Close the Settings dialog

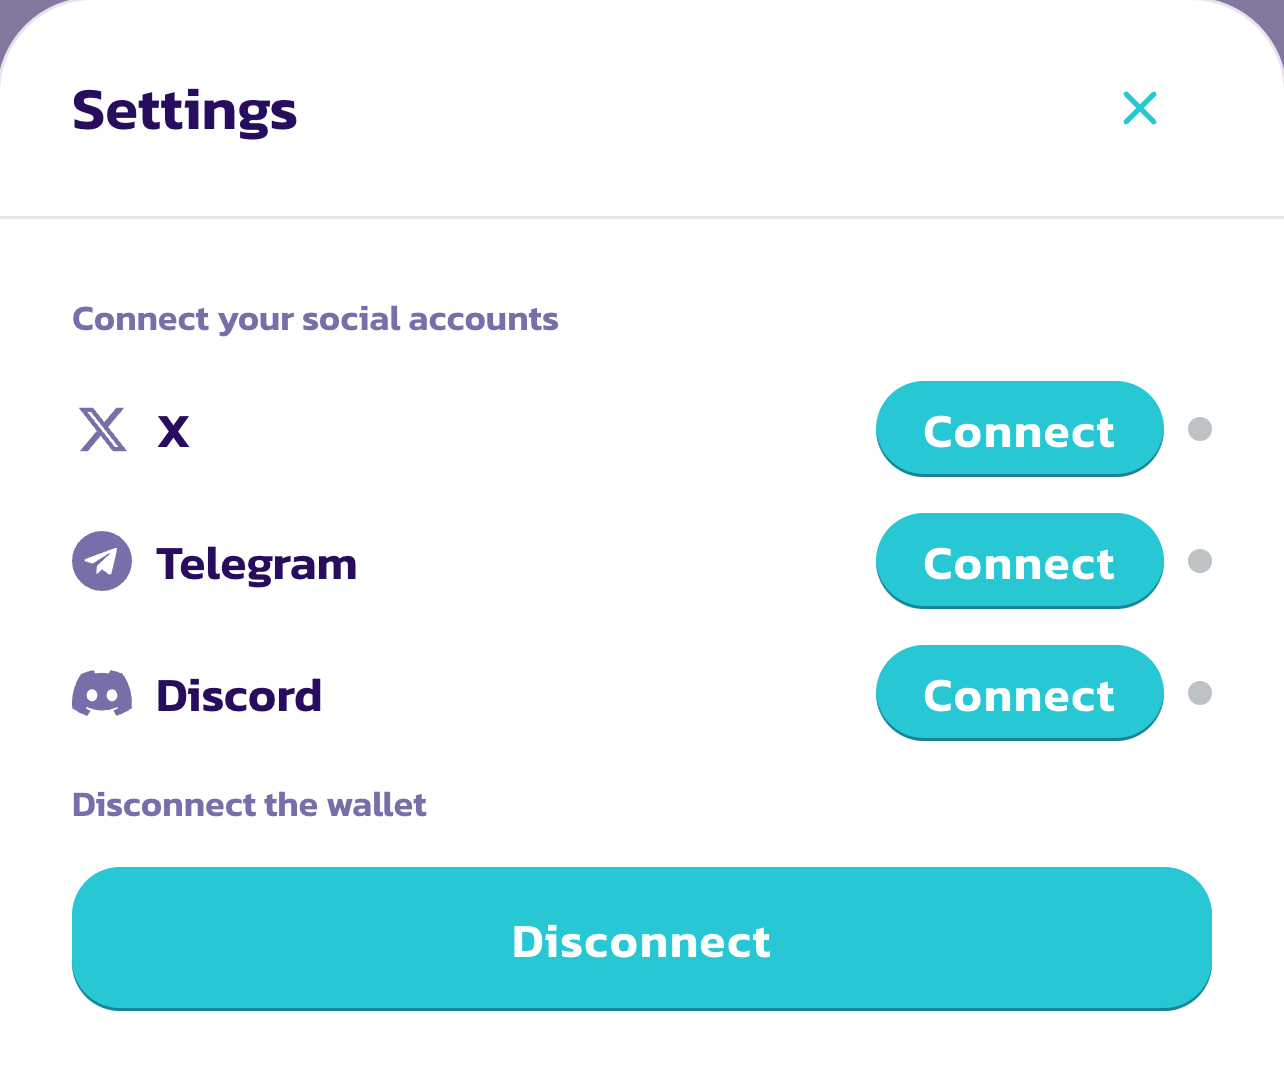pos(1139,108)
